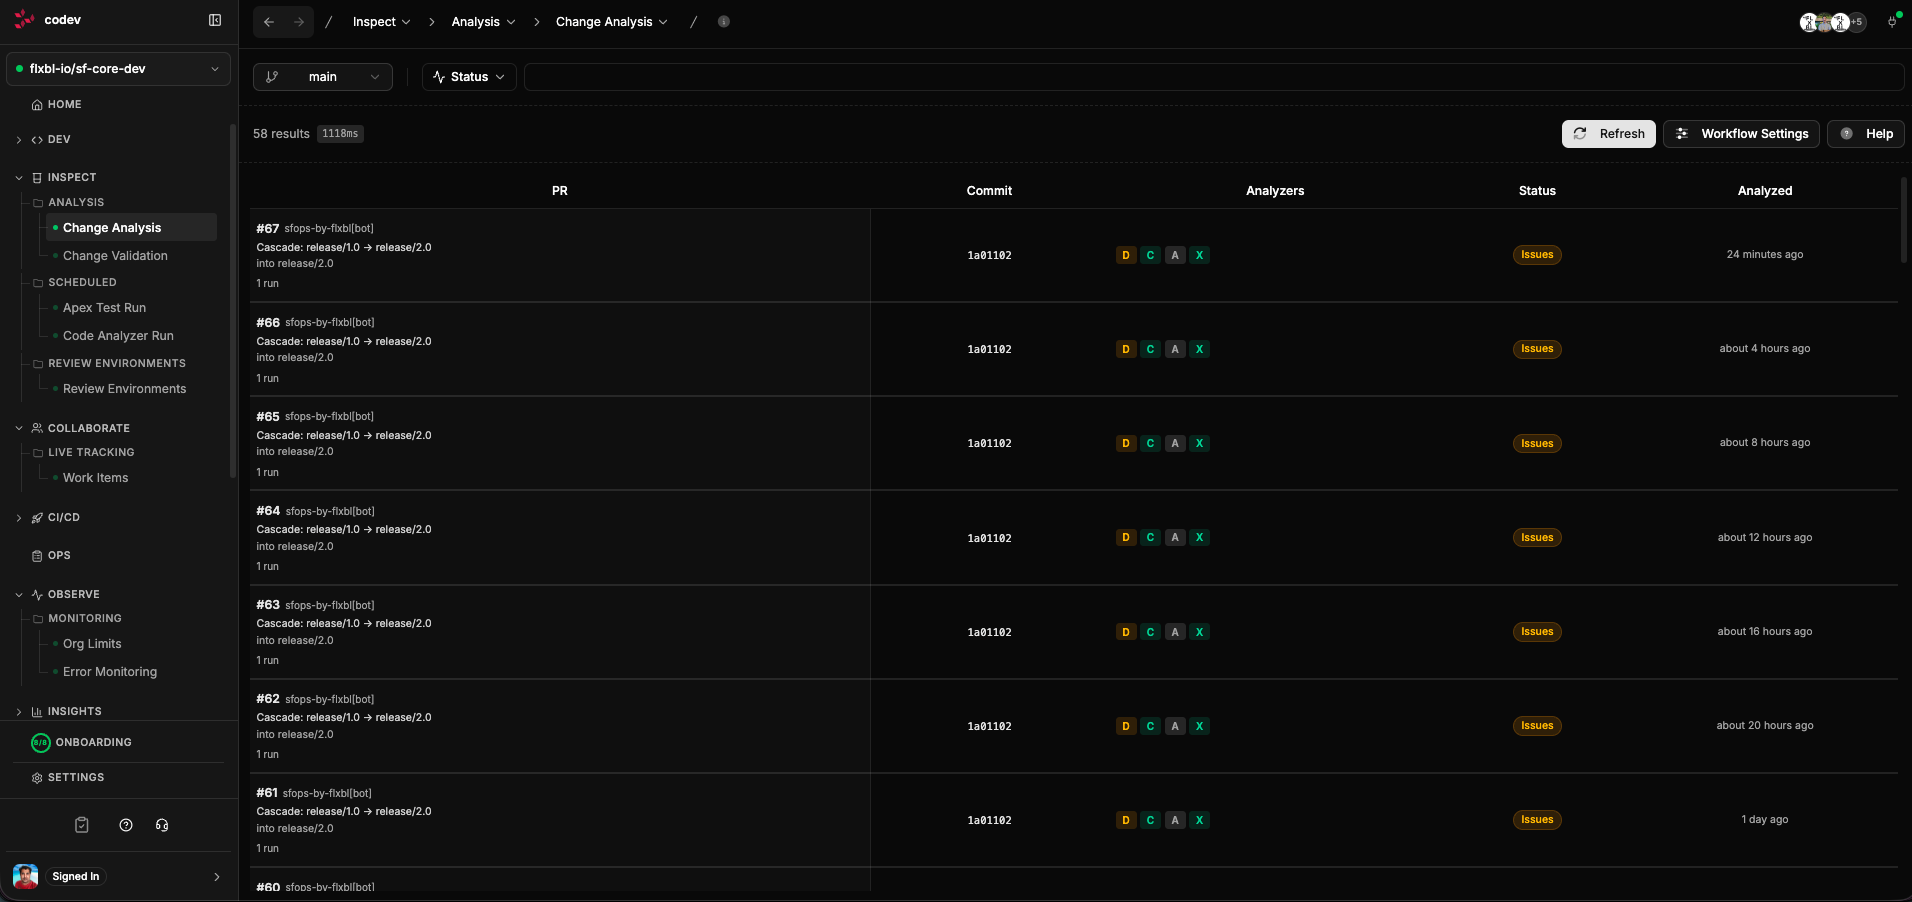Select the headset support icon in sidebar footer

tap(162, 825)
